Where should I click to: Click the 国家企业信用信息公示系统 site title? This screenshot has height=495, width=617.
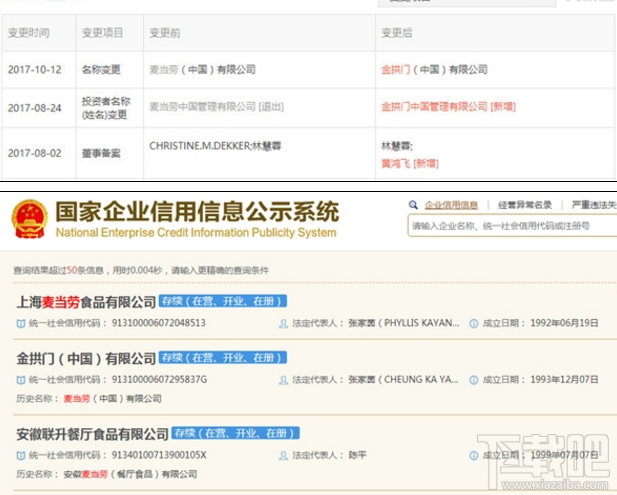tap(197, 212)
